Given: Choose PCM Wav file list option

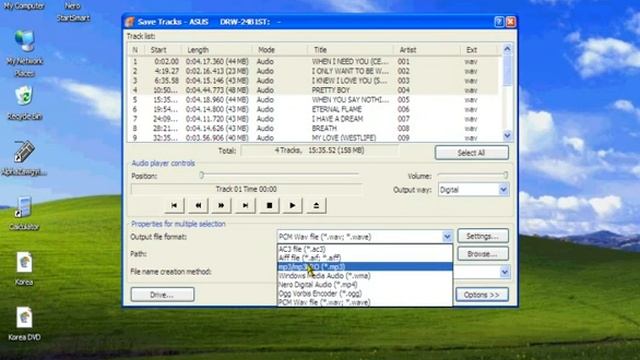Looking at the screenshot, I should pyautogui.click(x=364, y=302).
